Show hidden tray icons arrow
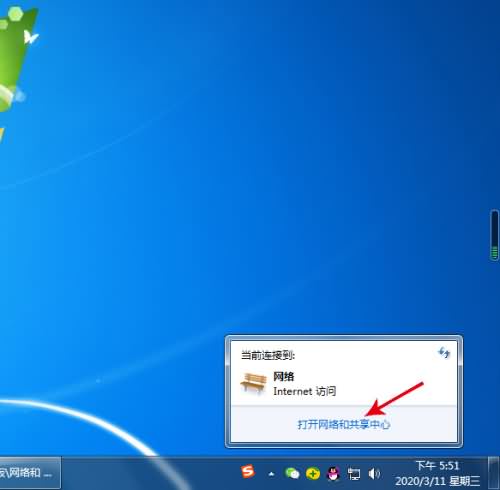The image size is (500, 490). tap(272, 474)
